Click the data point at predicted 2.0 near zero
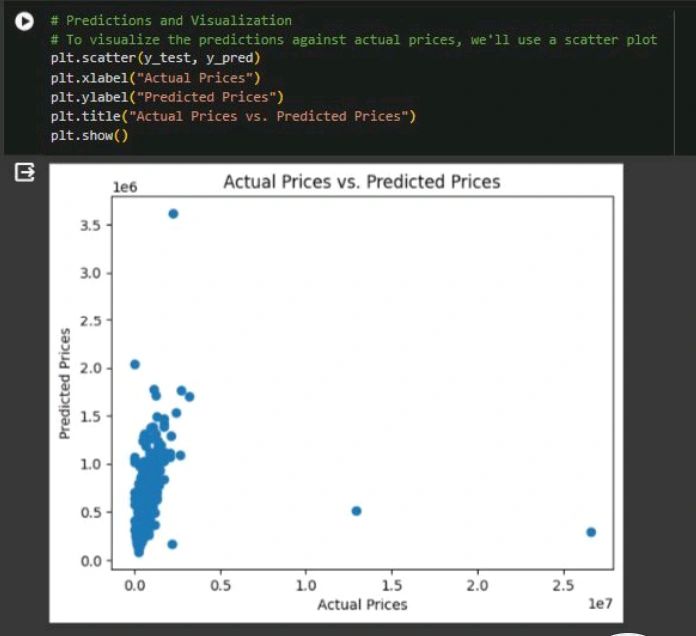 135,364
